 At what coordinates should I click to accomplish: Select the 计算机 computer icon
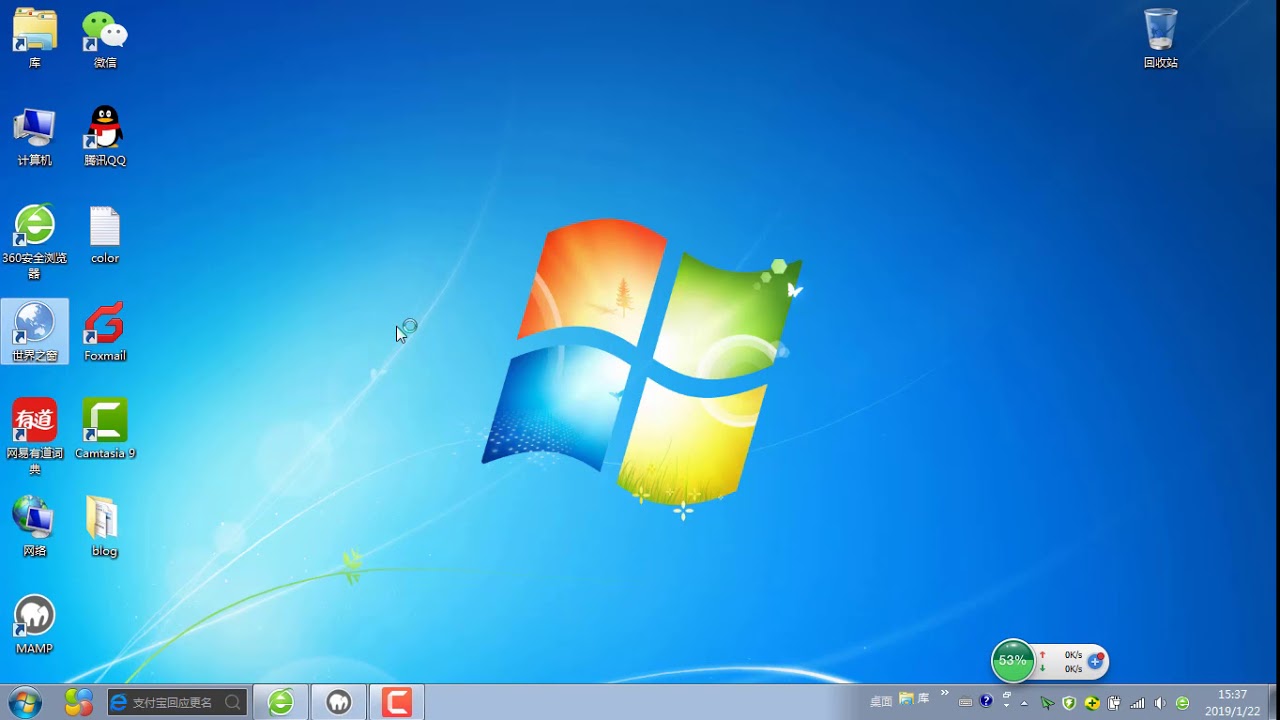click(35, 136)
